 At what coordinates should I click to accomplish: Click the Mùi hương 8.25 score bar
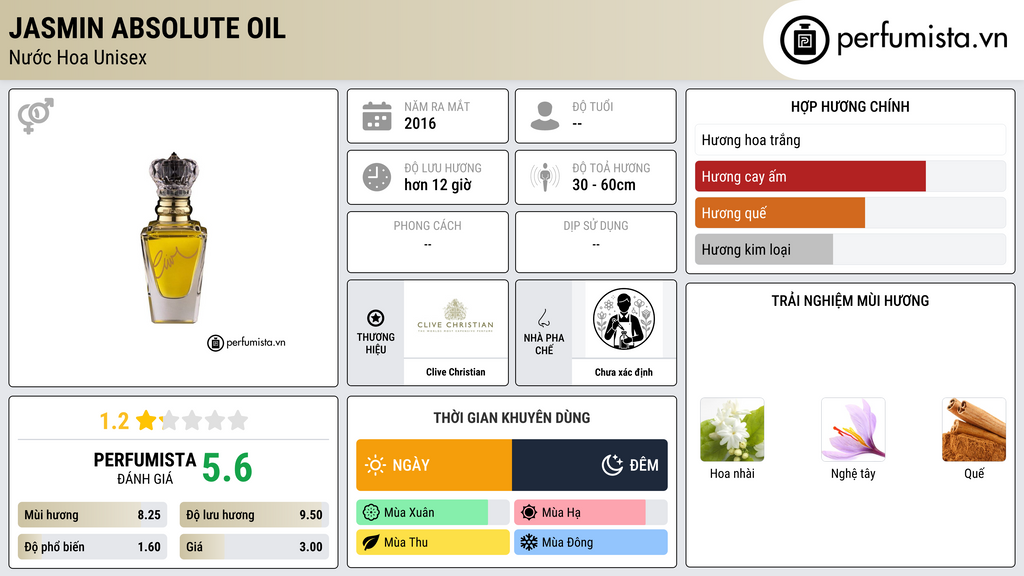(92, 515)
